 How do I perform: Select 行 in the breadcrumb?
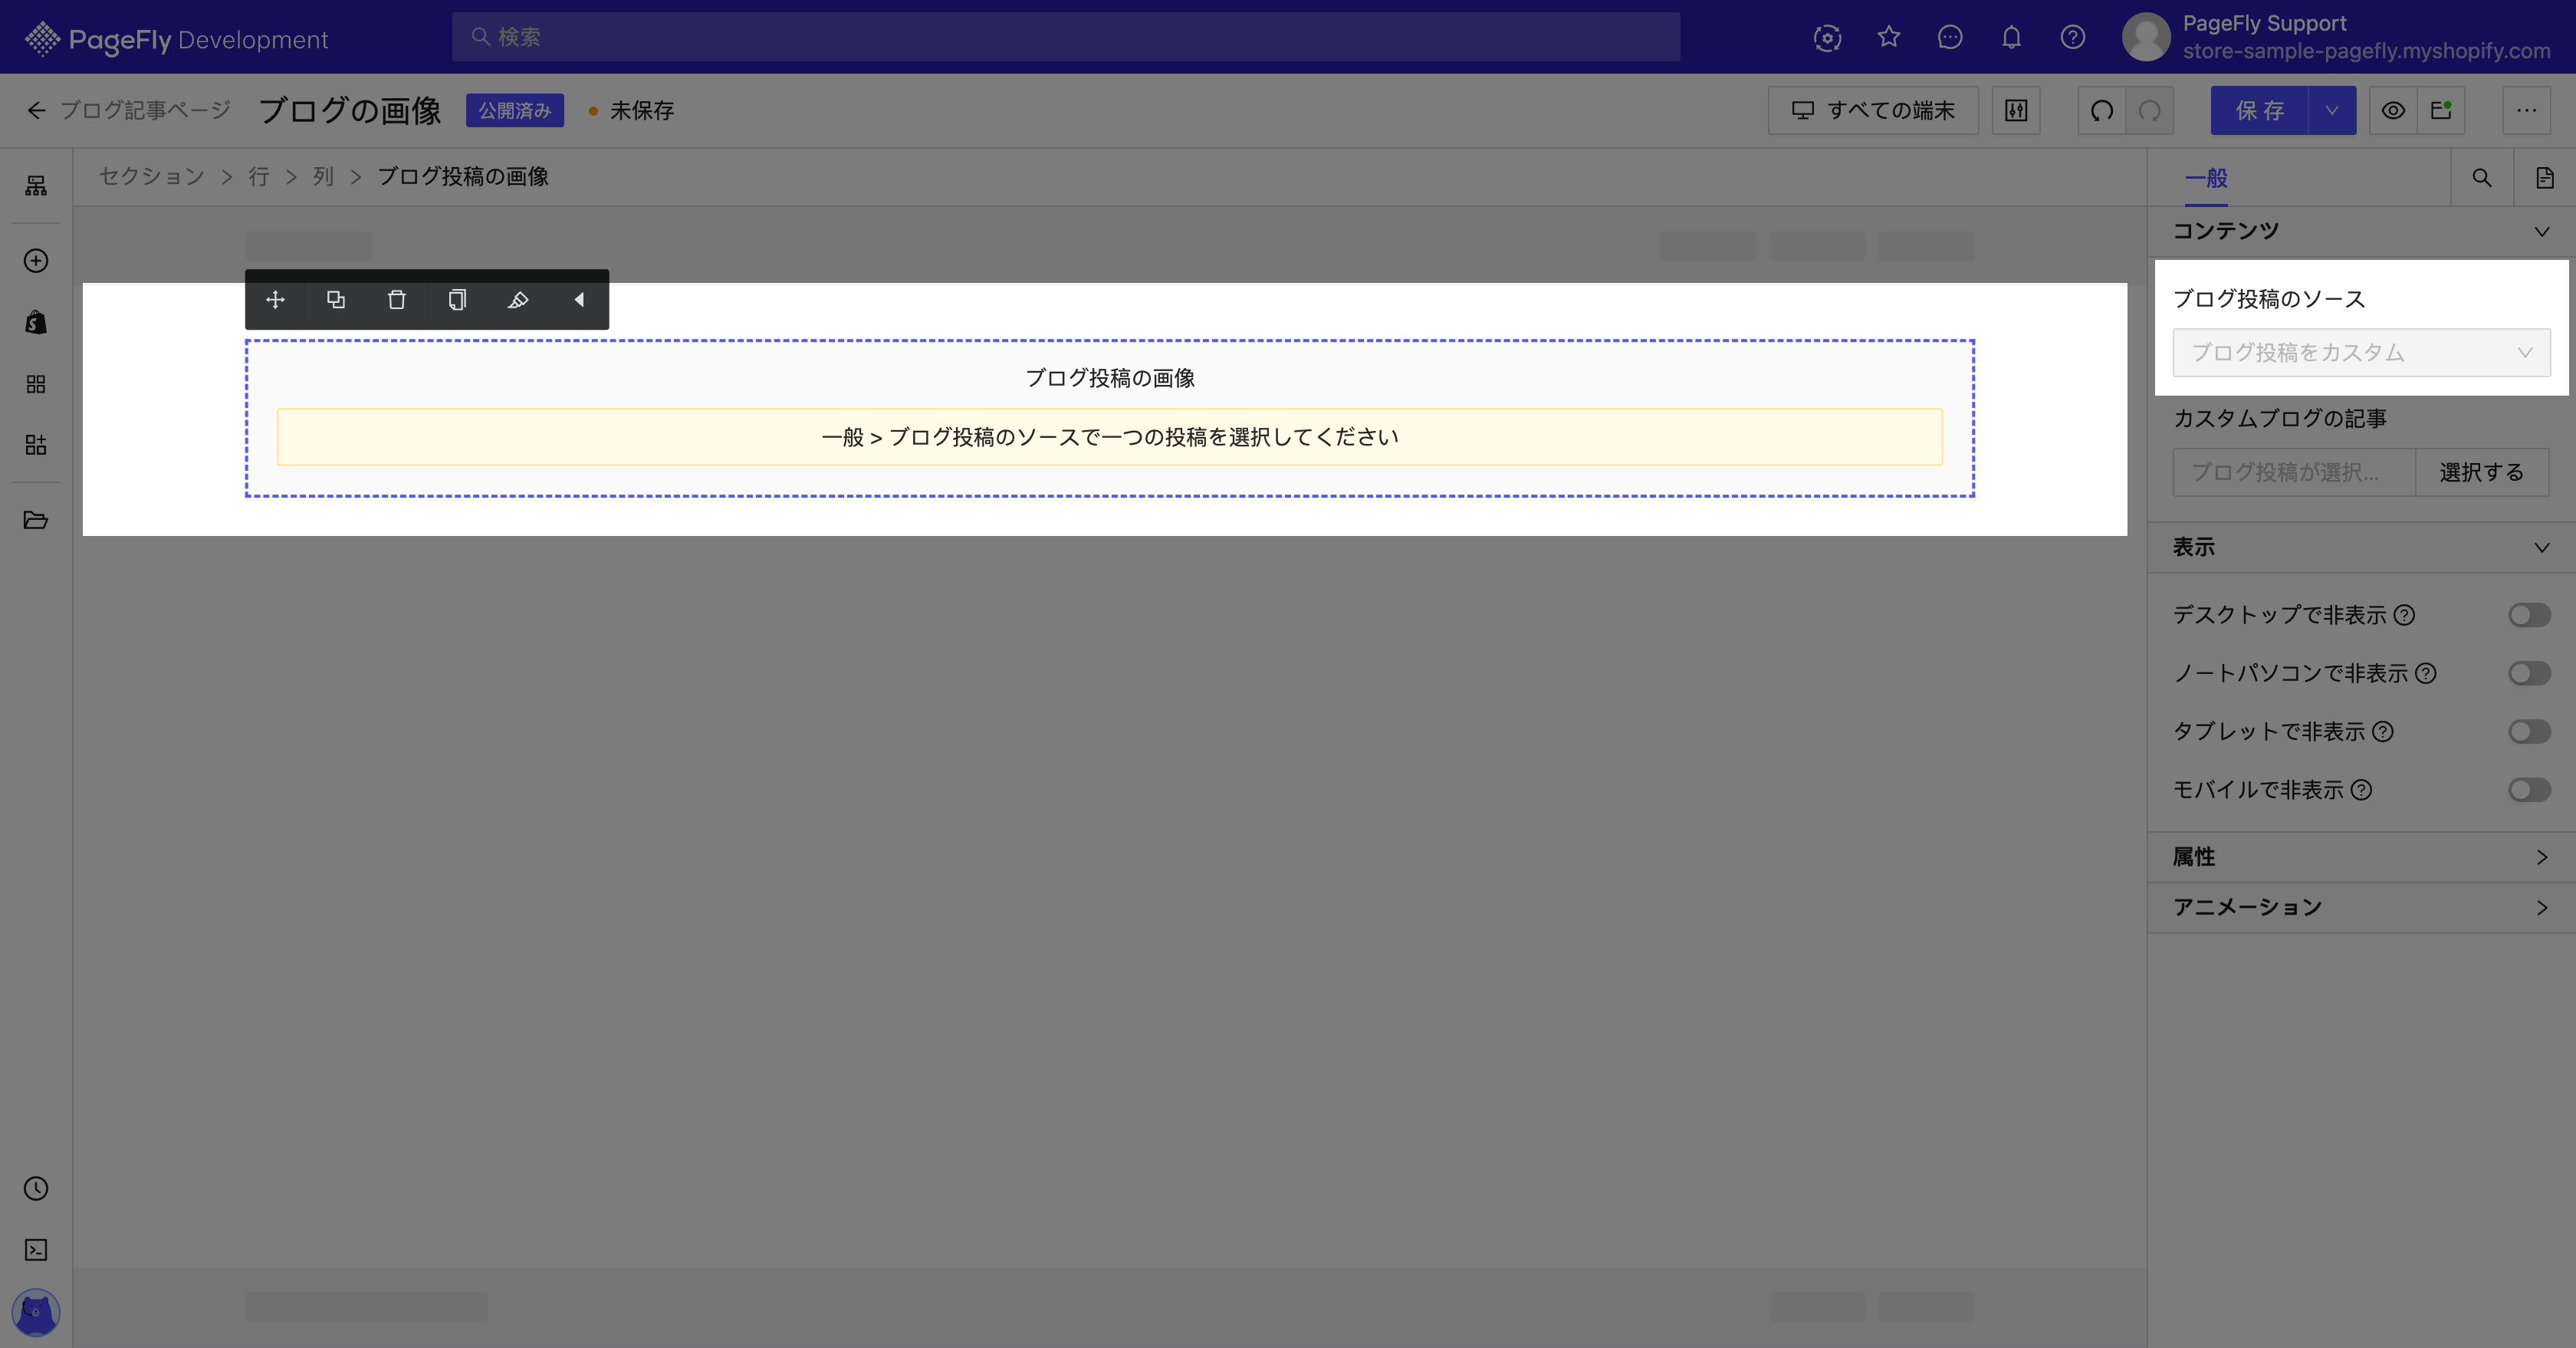259,176
